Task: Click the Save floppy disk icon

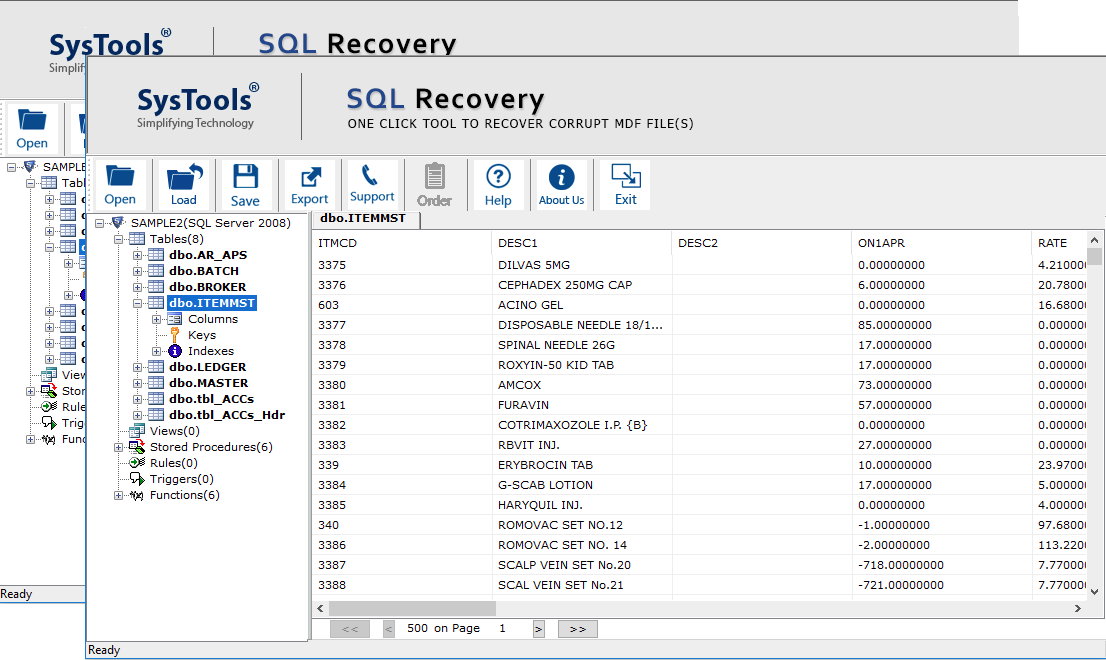Action: click(245, 176)
